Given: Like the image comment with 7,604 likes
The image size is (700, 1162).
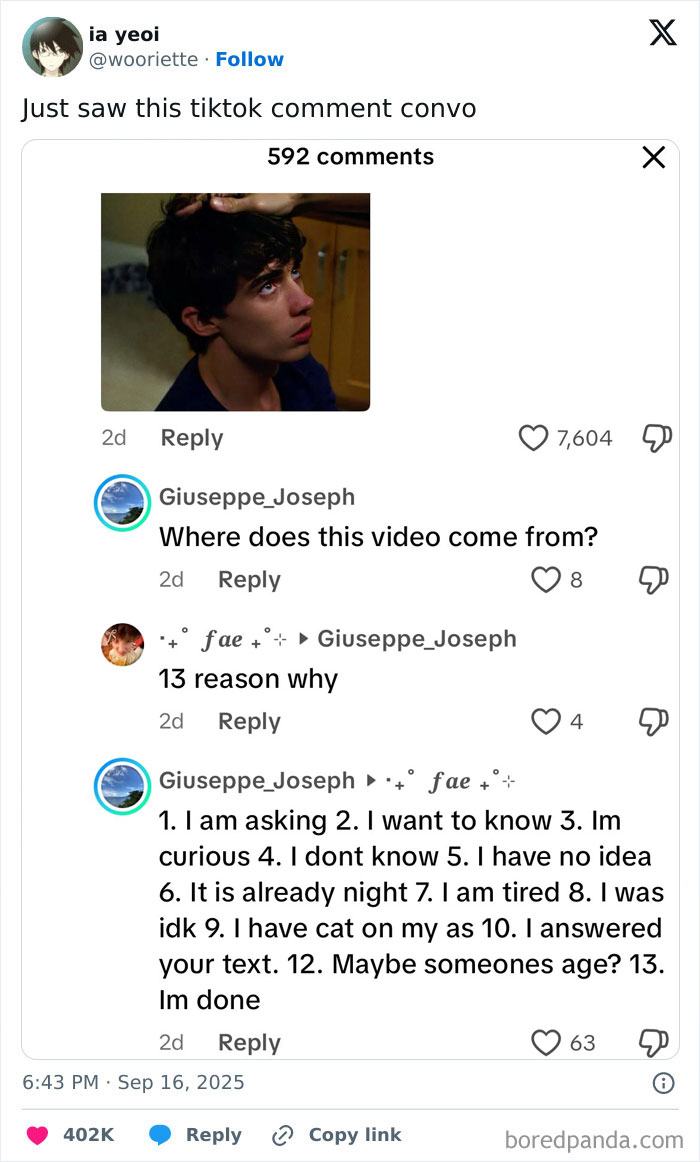Looking at the screenshot, I should pyautogui.click(x=535, y=438).
